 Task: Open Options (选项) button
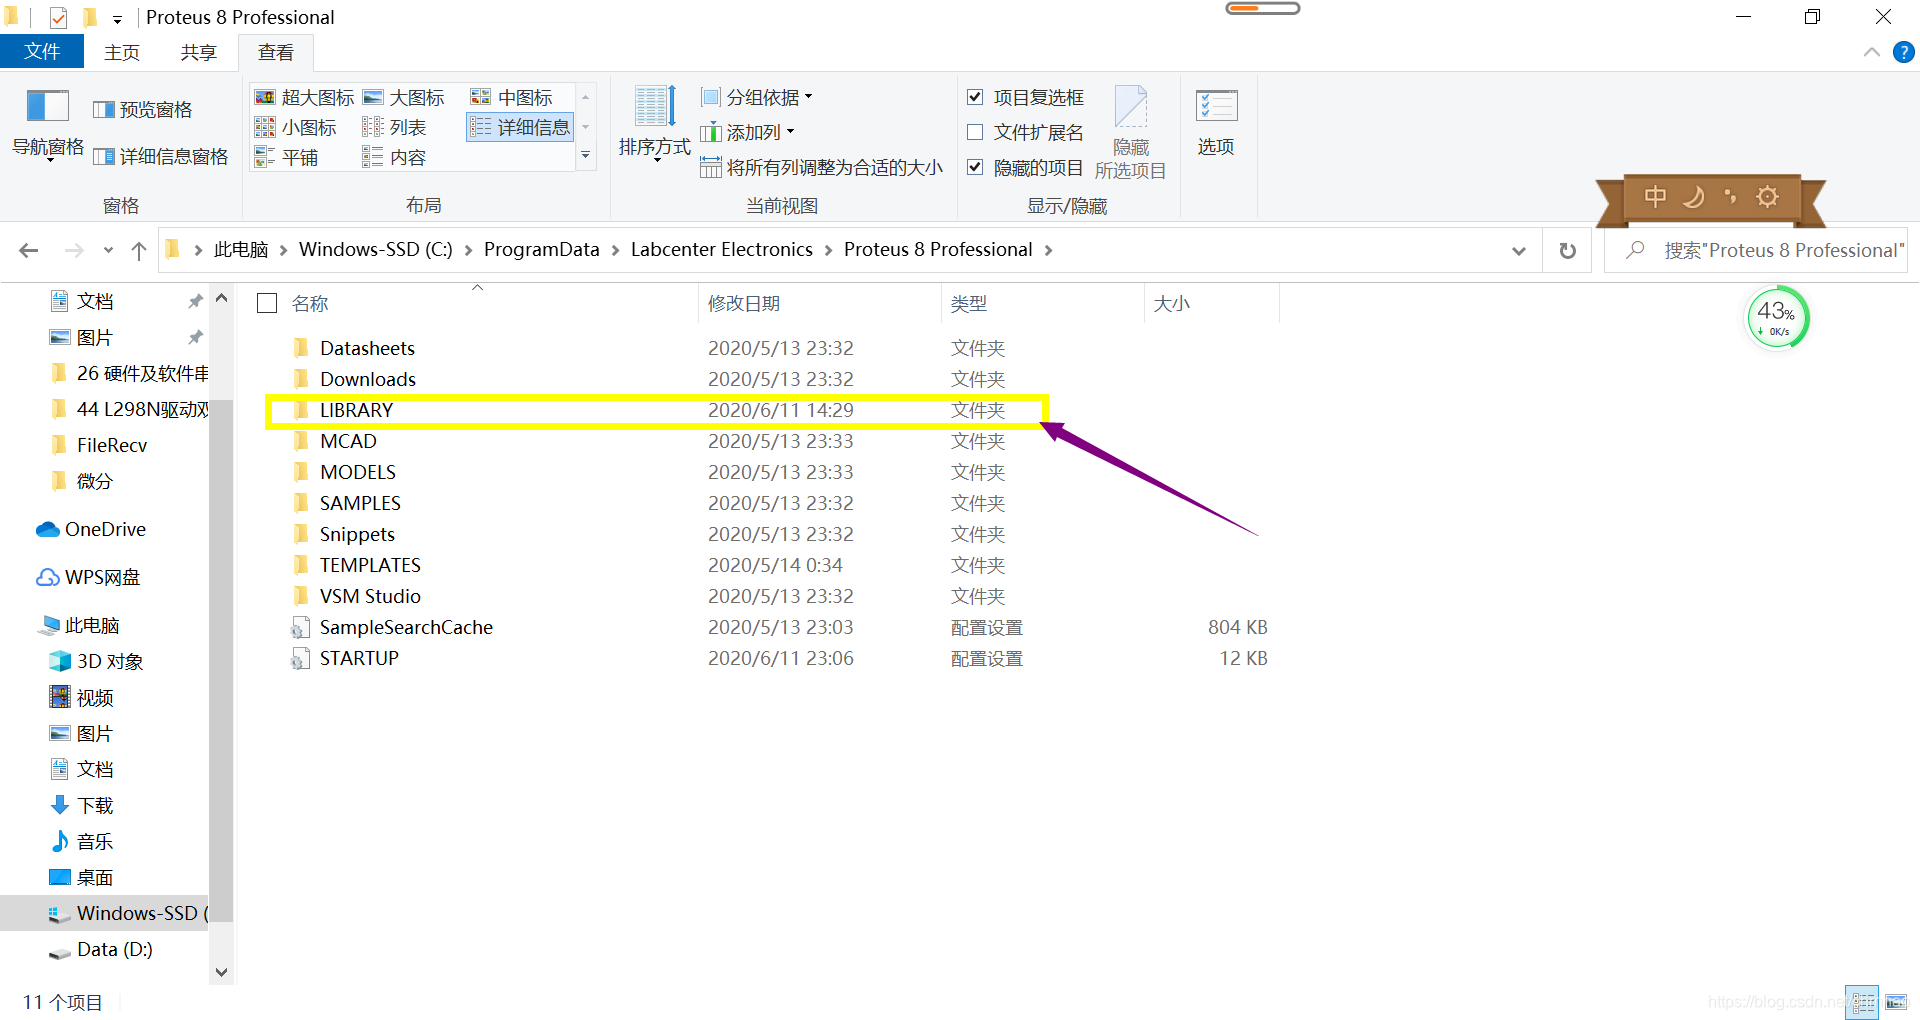(x=1216, y=123)
